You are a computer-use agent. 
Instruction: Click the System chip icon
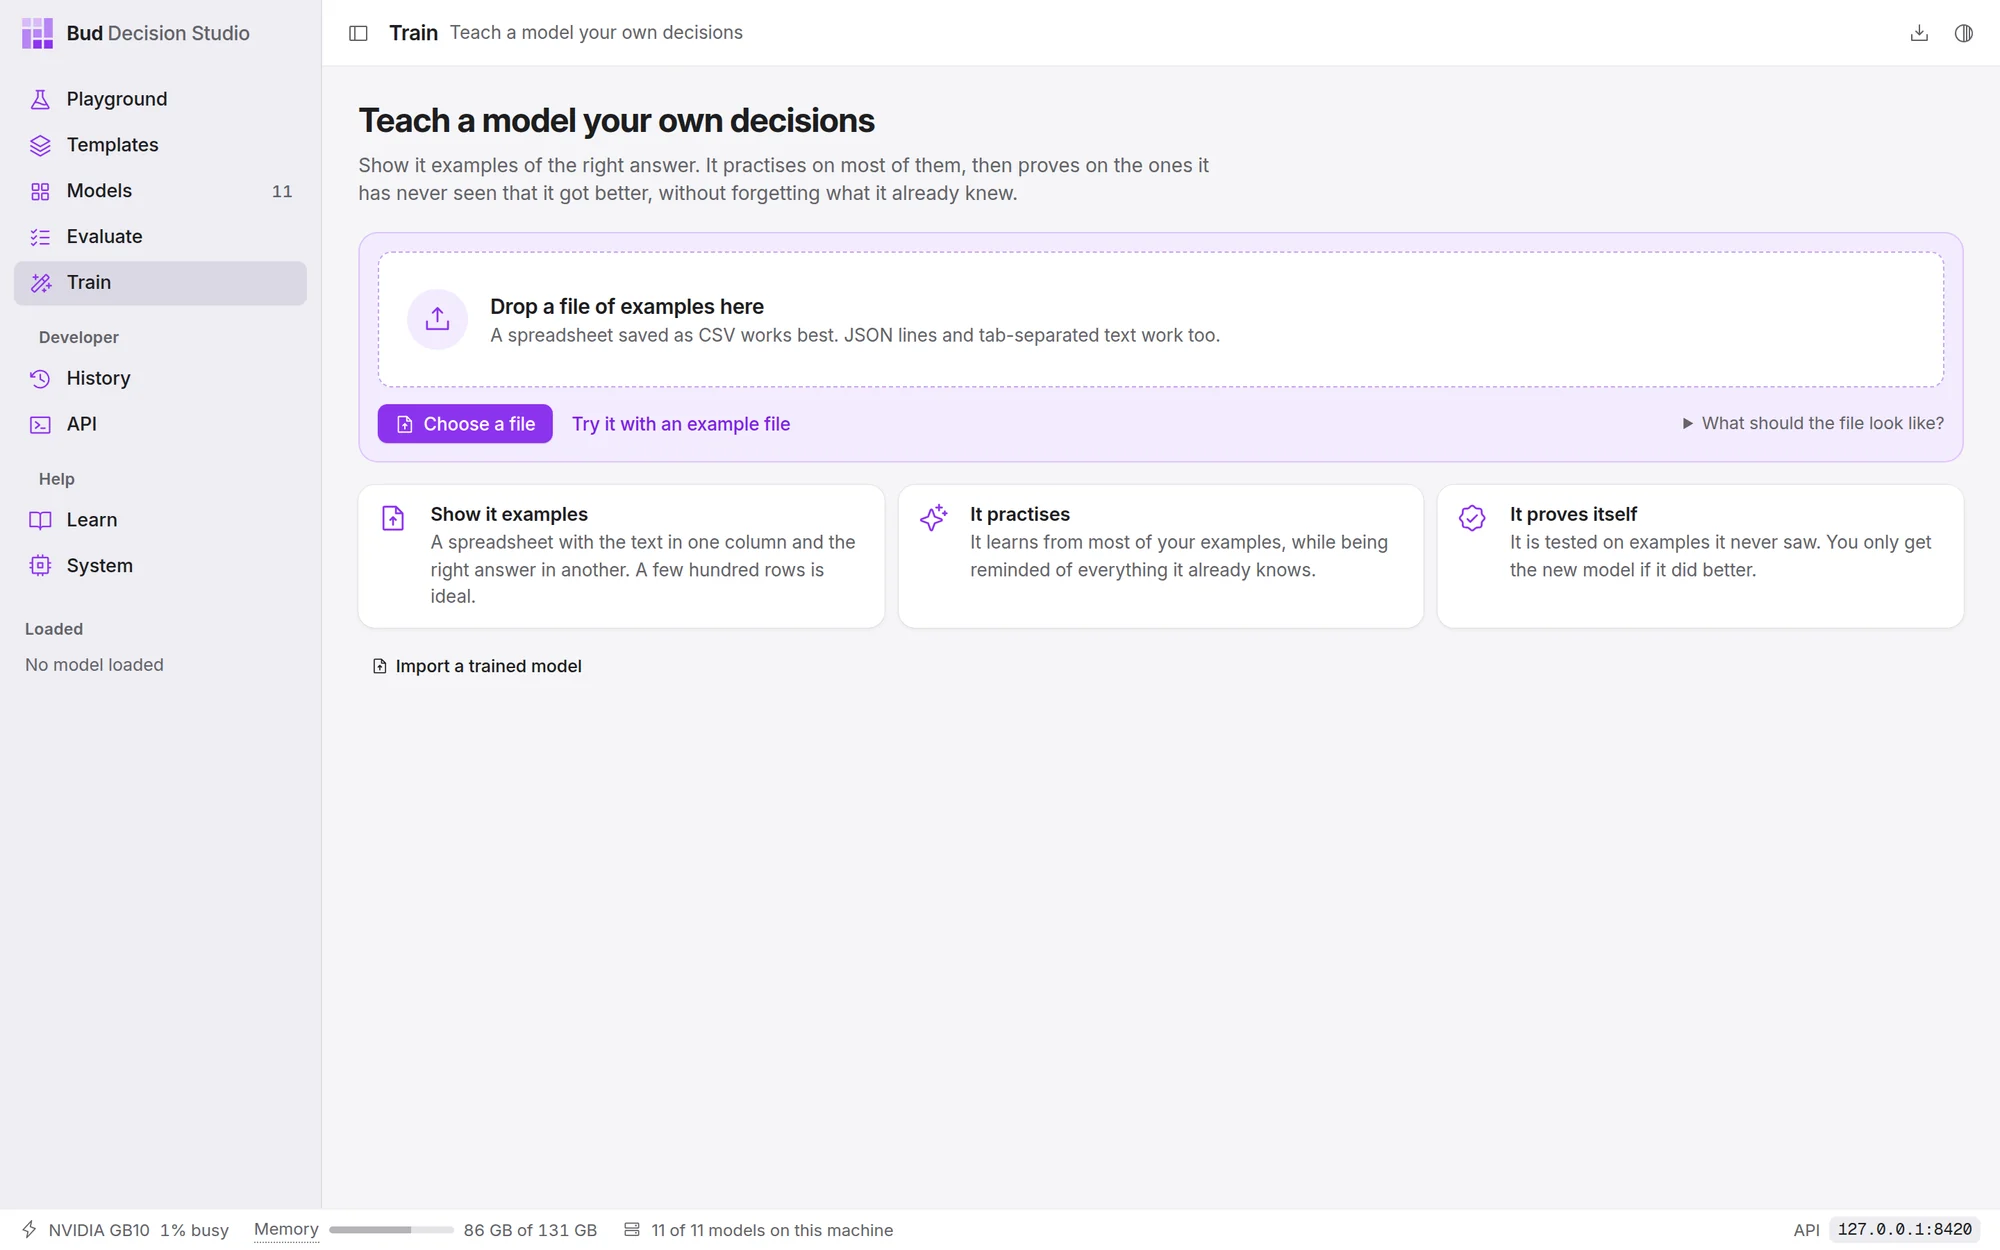(40, 566)
